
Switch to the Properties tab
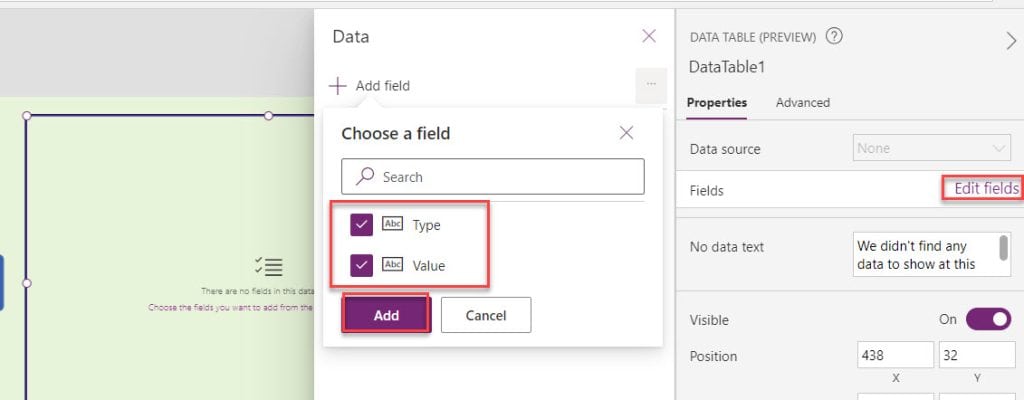[x=716, y=103]
